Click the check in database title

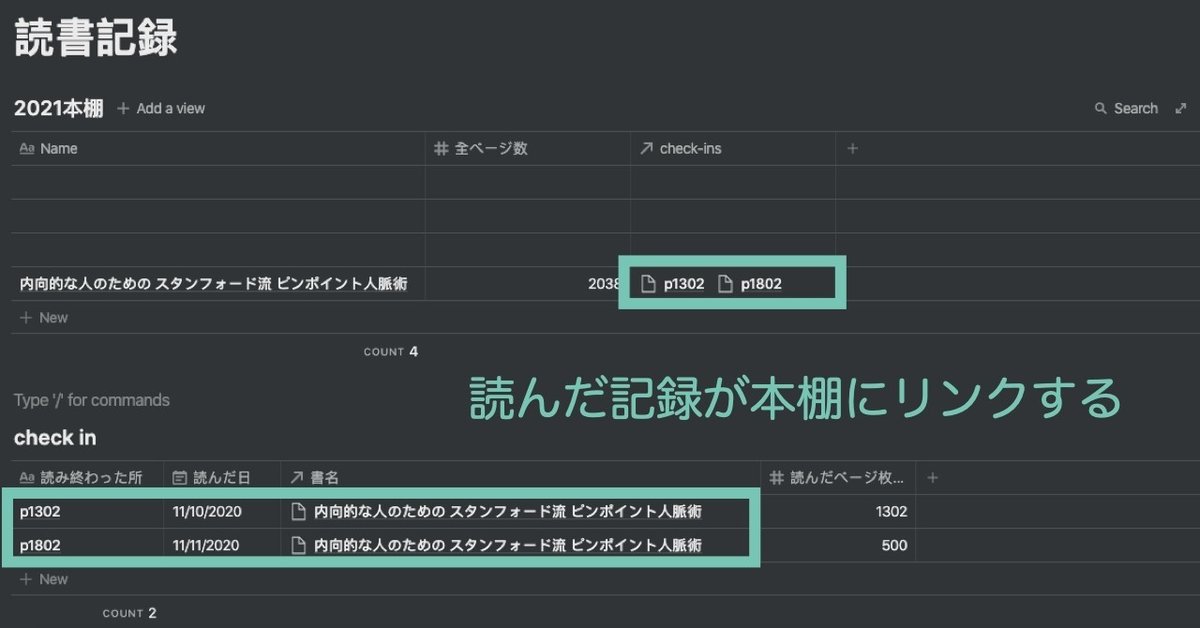pos(55,438)
